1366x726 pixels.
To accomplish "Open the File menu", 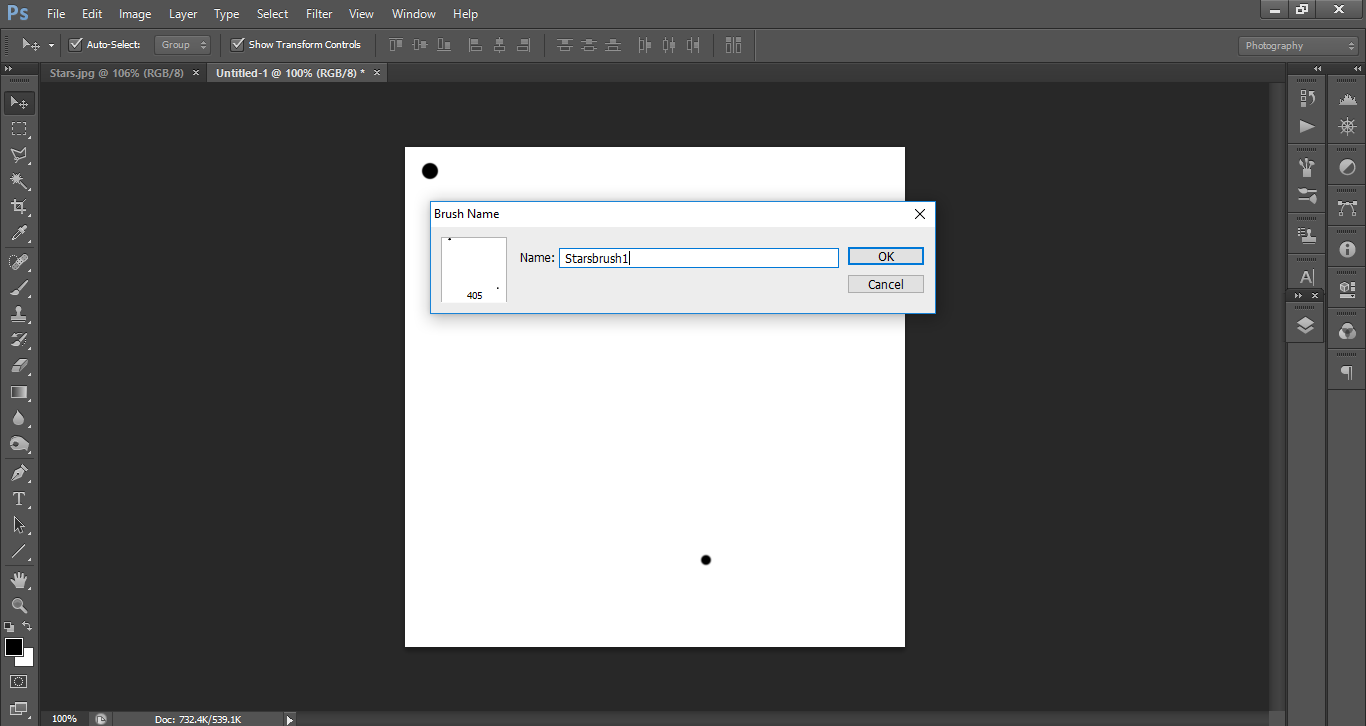I will 56,14.
